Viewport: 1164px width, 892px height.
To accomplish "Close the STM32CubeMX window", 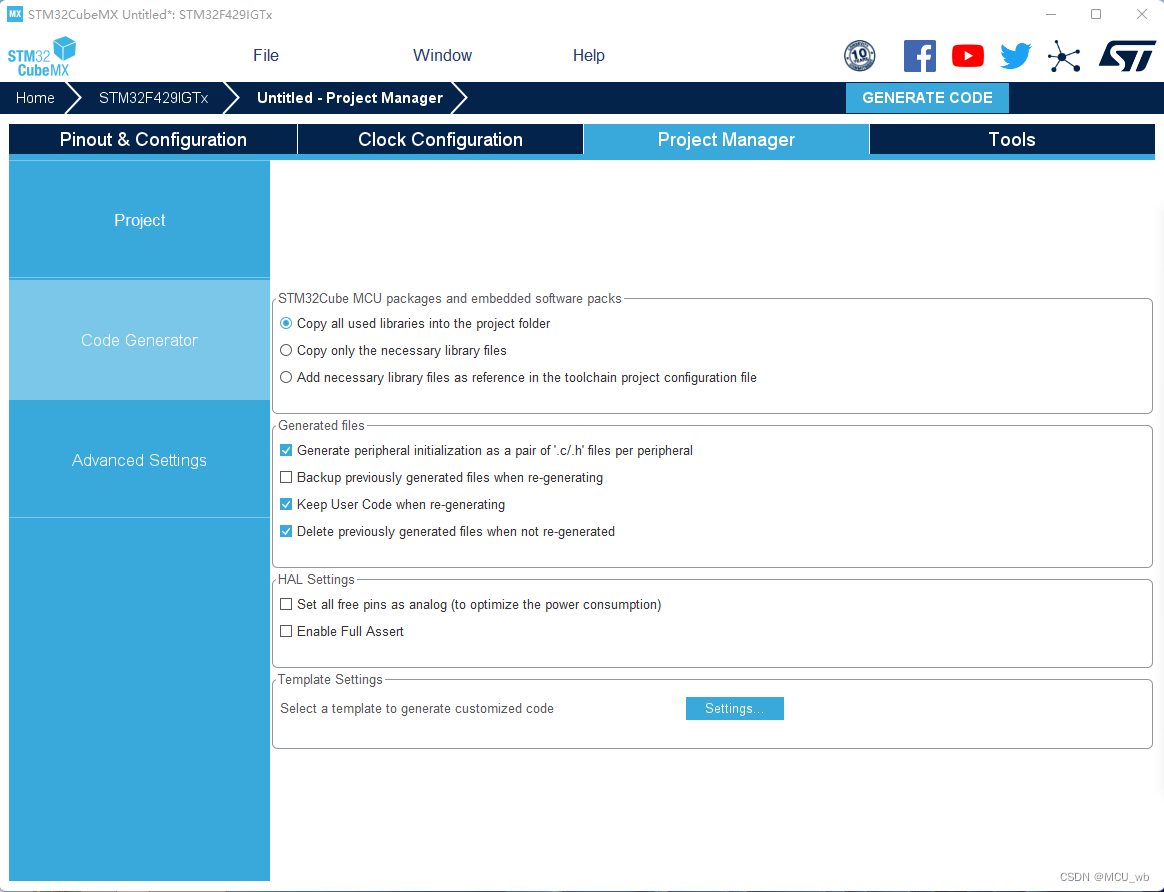I will click(x=1142, y=14).
